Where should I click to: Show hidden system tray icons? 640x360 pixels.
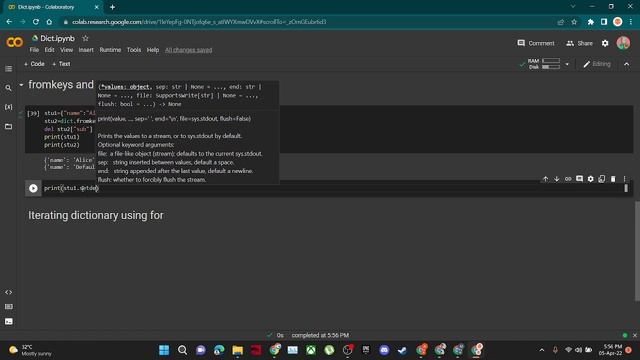(542, 350)
